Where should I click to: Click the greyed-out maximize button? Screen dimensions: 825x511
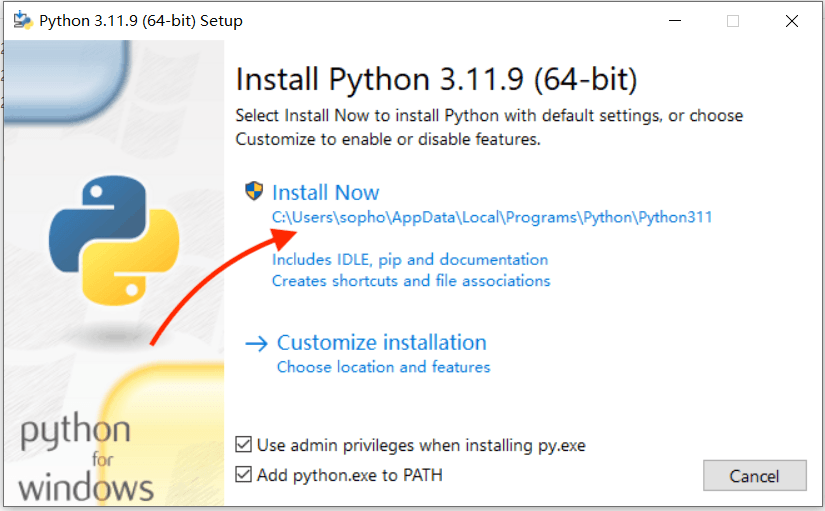pyautogui.click(x=733, y=20)
